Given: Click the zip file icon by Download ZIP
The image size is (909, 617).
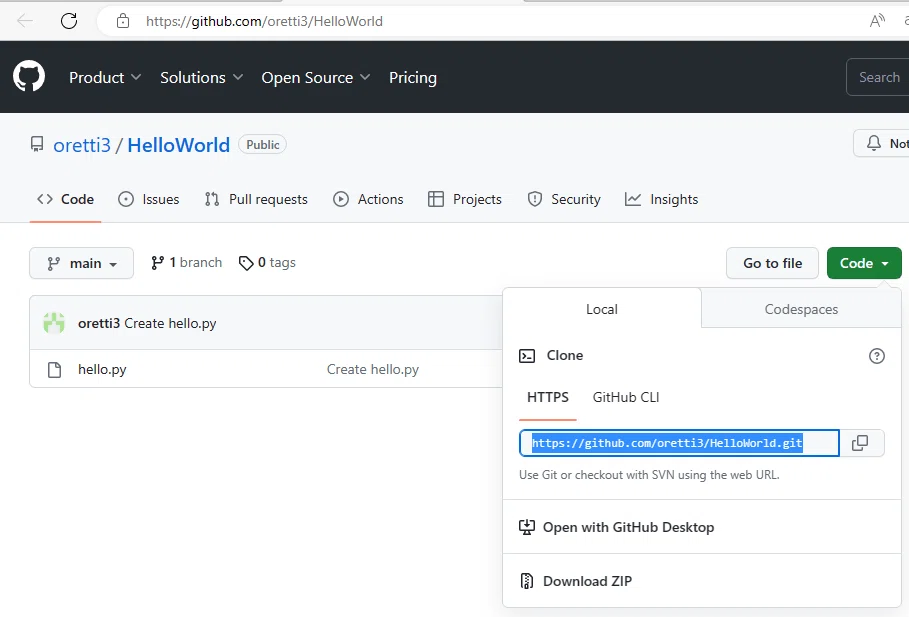Looking at the screenshot, I should [526, 580].
